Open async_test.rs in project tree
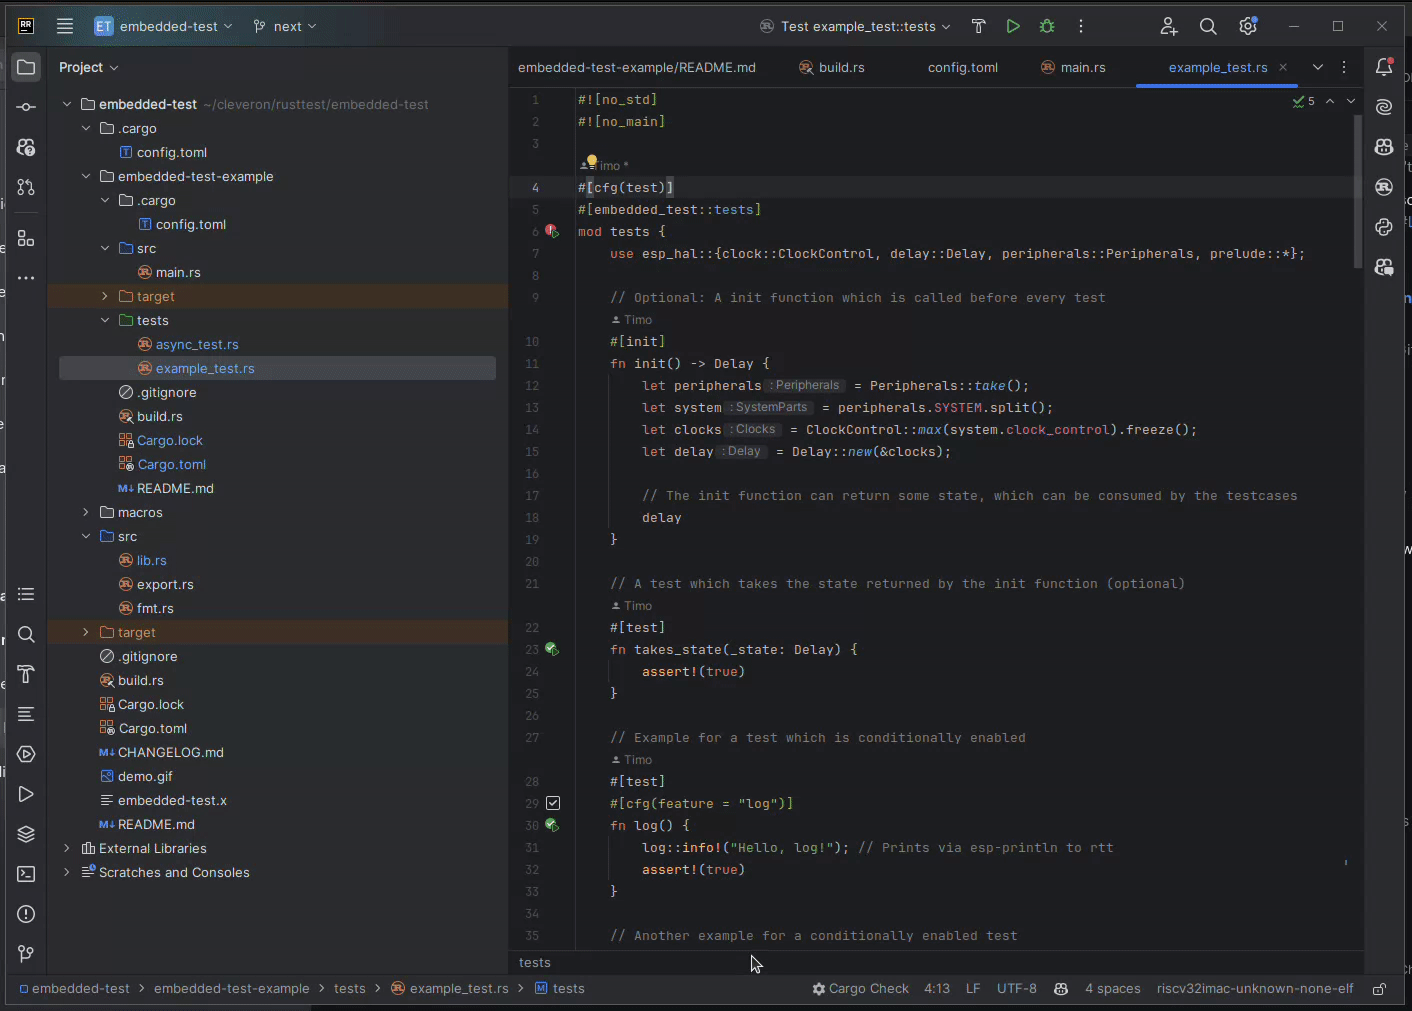 point(197,344)
